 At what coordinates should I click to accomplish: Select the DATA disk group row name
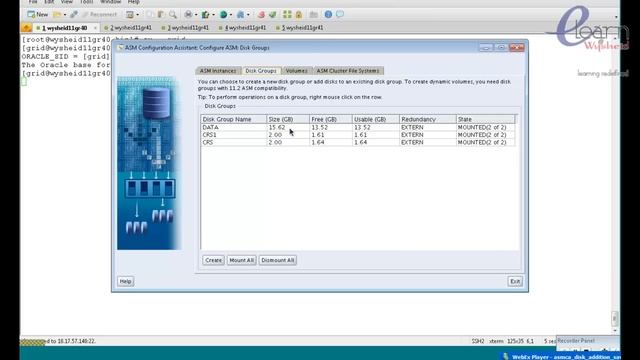(211, 127)
